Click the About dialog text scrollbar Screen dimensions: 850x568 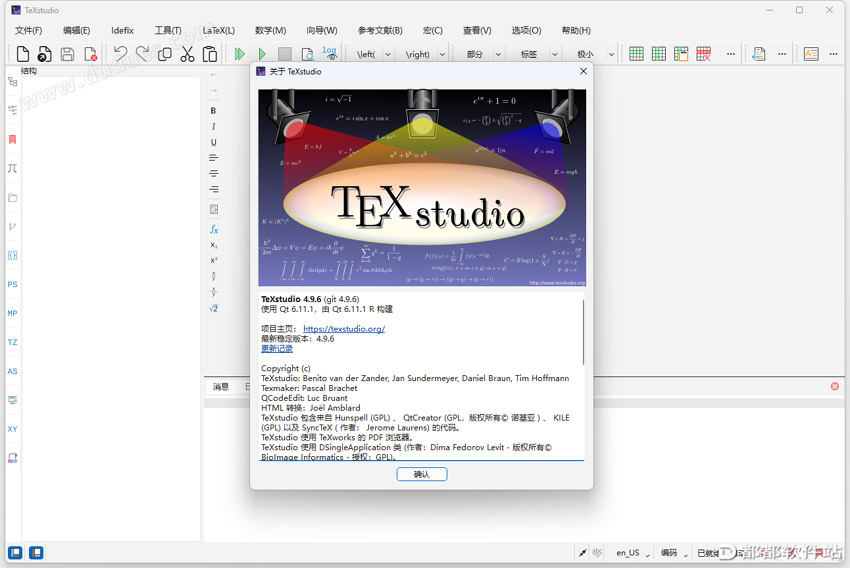pos(583,331)
